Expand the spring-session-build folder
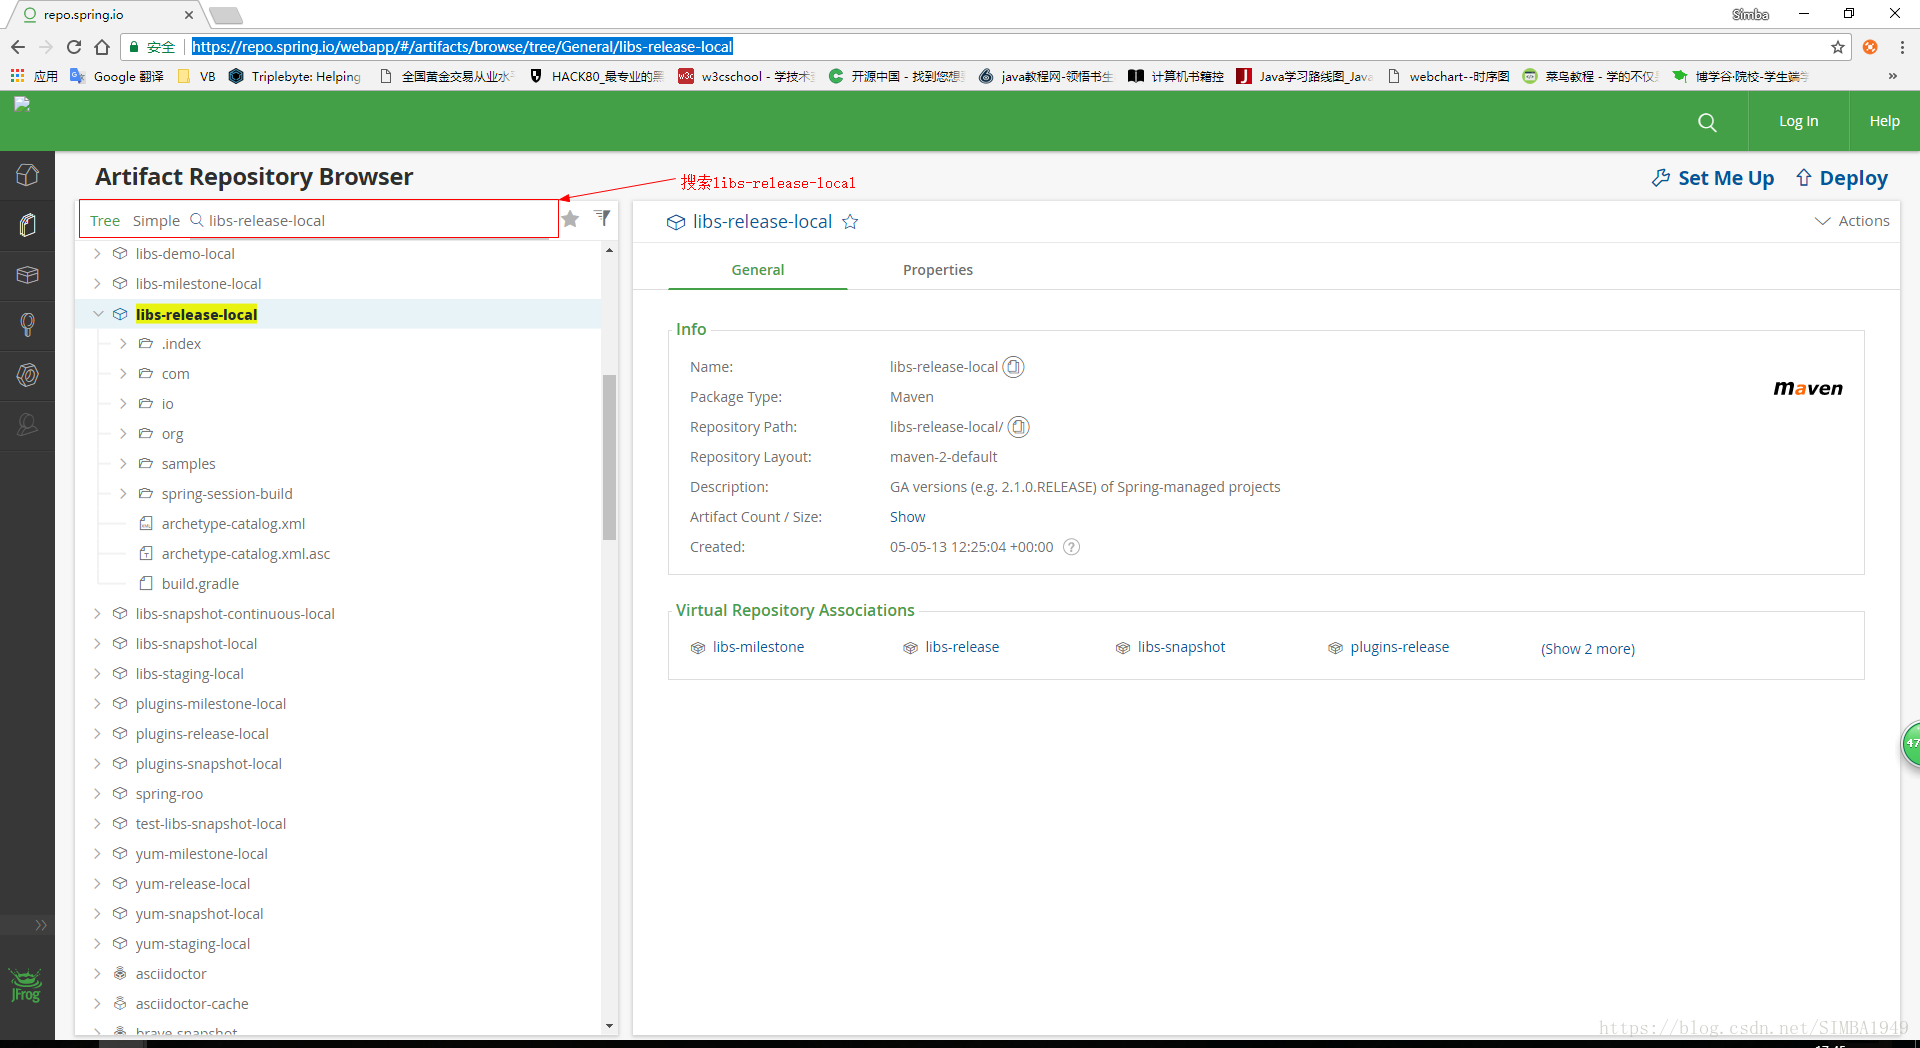This screenshot has height=1048, width=1920. [123, 494]
